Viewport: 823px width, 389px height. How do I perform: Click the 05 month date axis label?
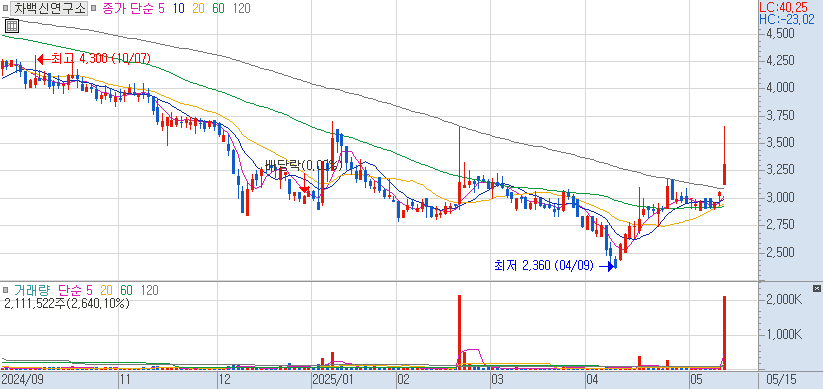point(697,380)
